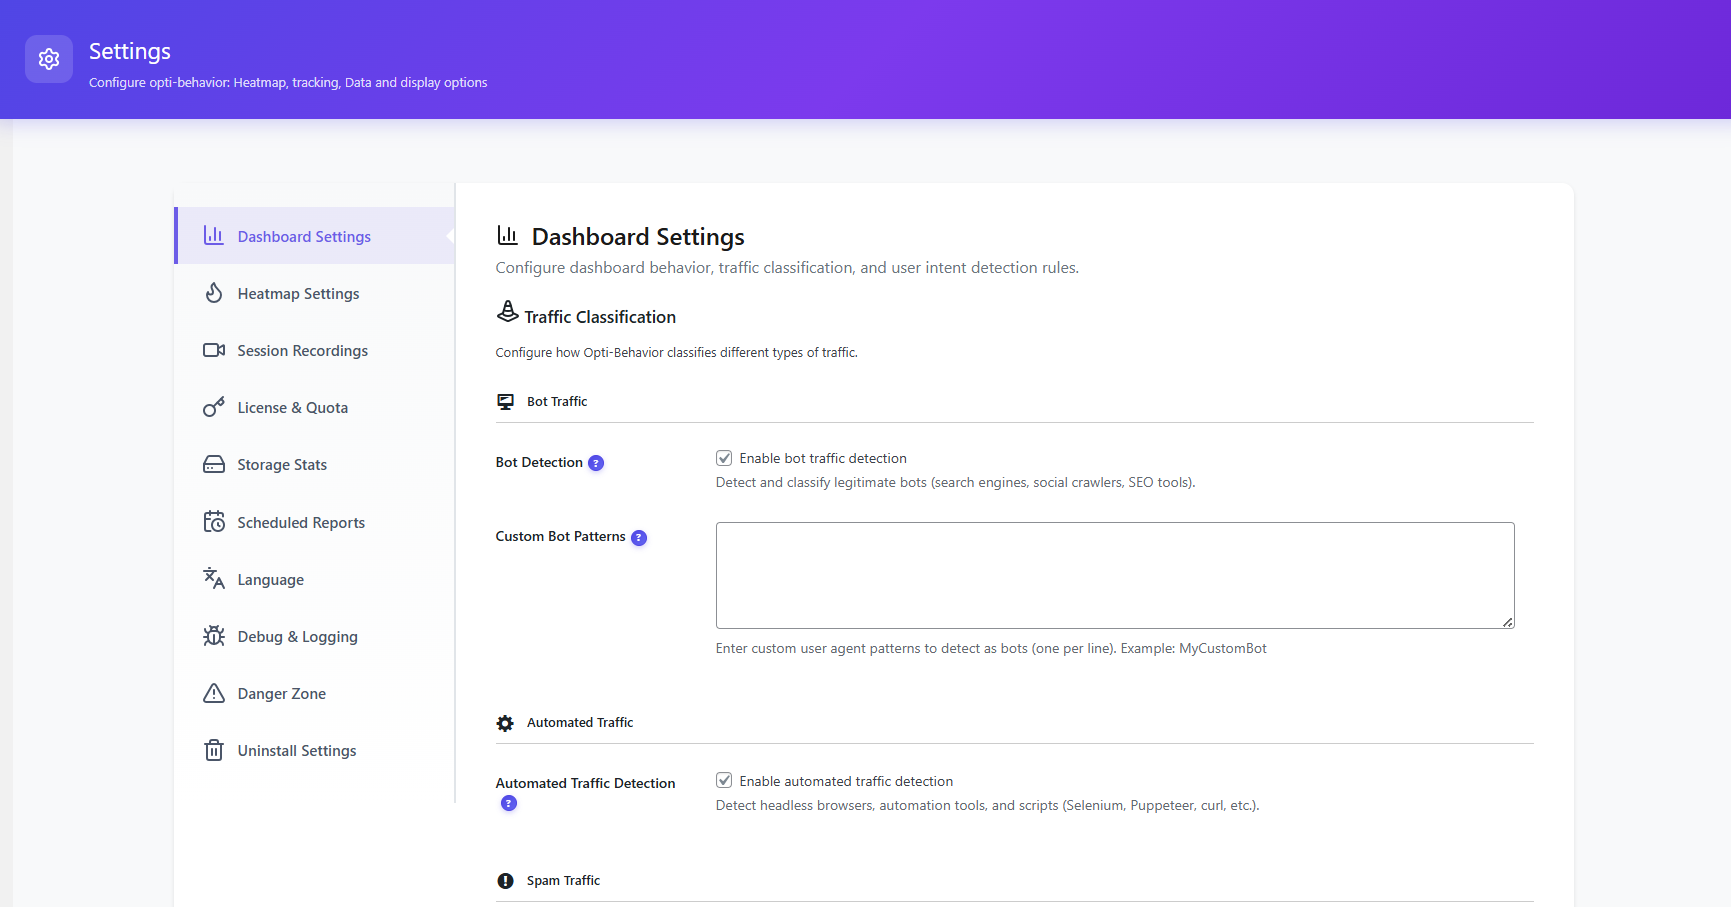Viewport: 1731px width, 907px height.
Task: Click the Storage Stats drive icon
Action: tap(214, 464)
